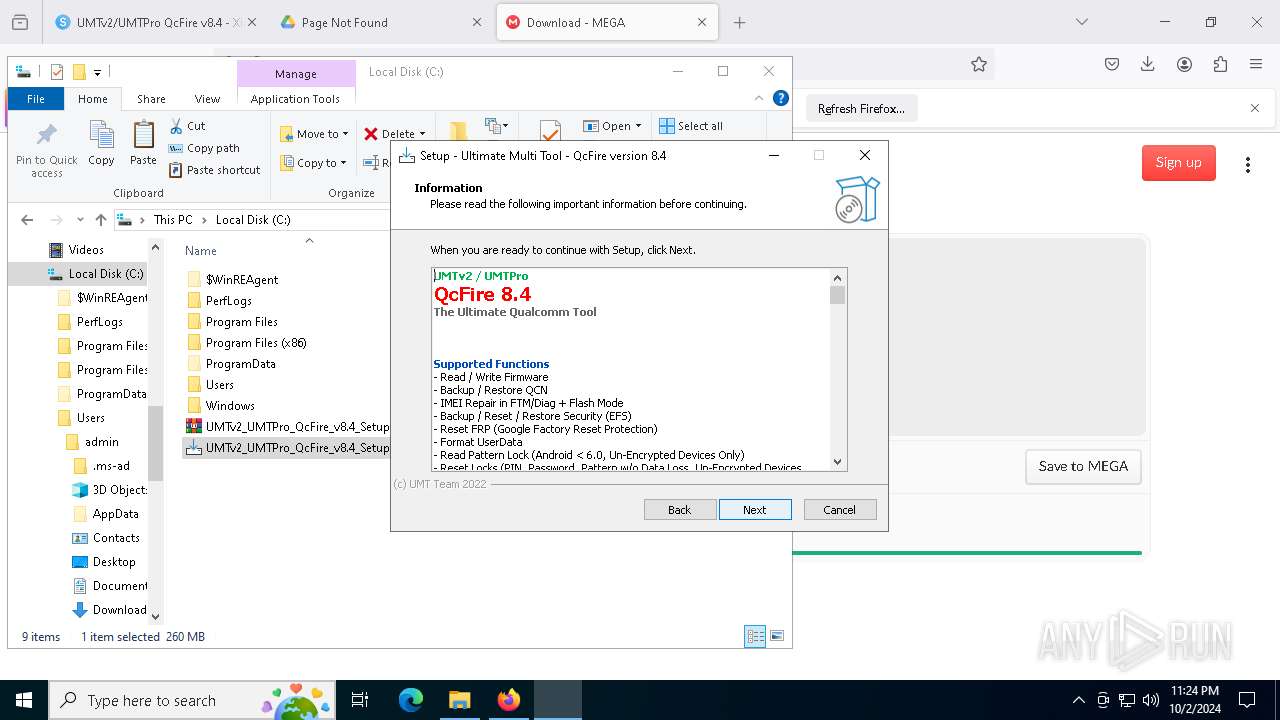Open the Application Tools tab

click(295, 99)
